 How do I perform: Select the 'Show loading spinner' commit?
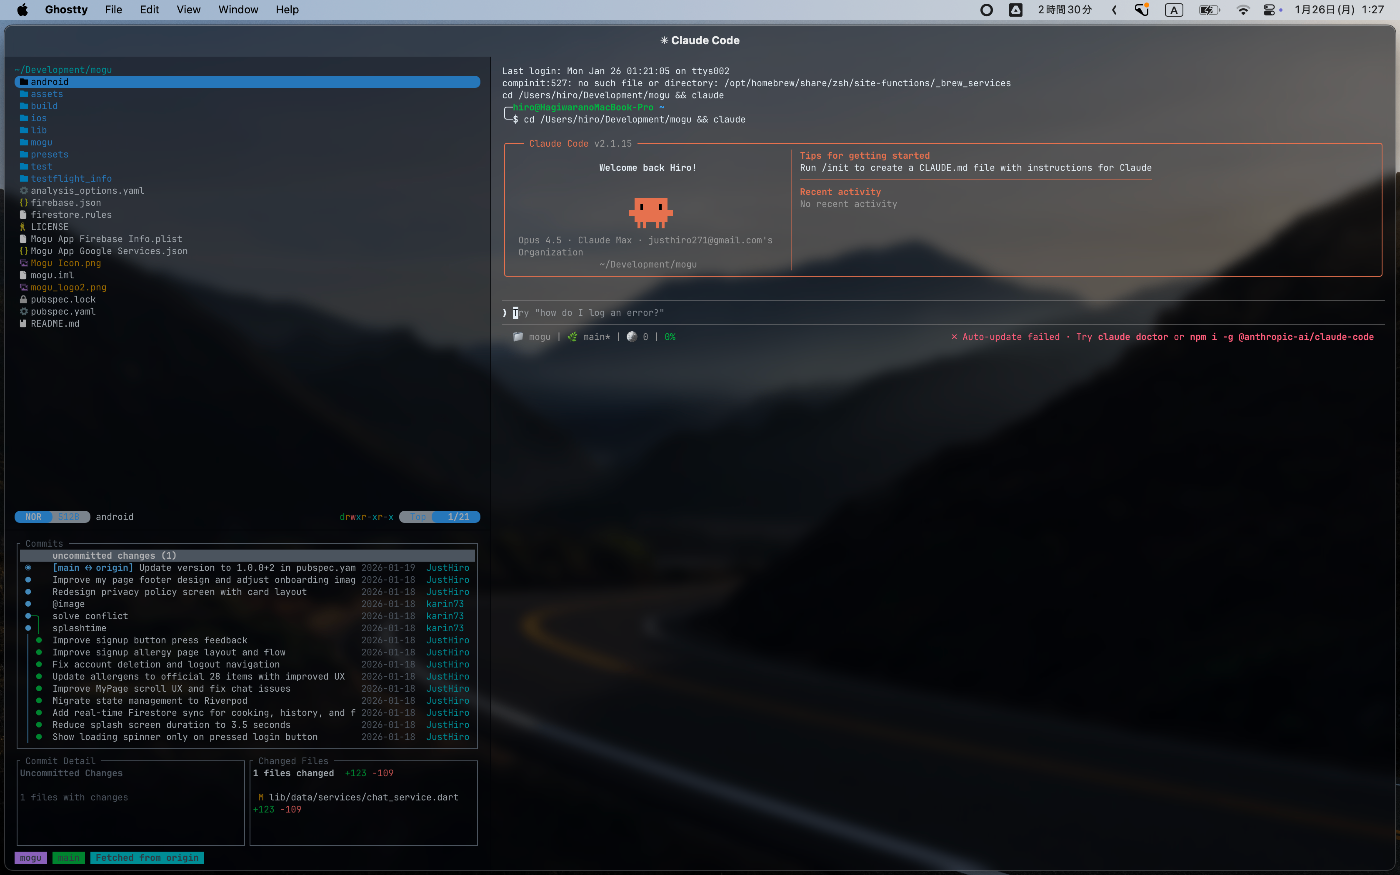pyautogui.click(x=247, y=737)
